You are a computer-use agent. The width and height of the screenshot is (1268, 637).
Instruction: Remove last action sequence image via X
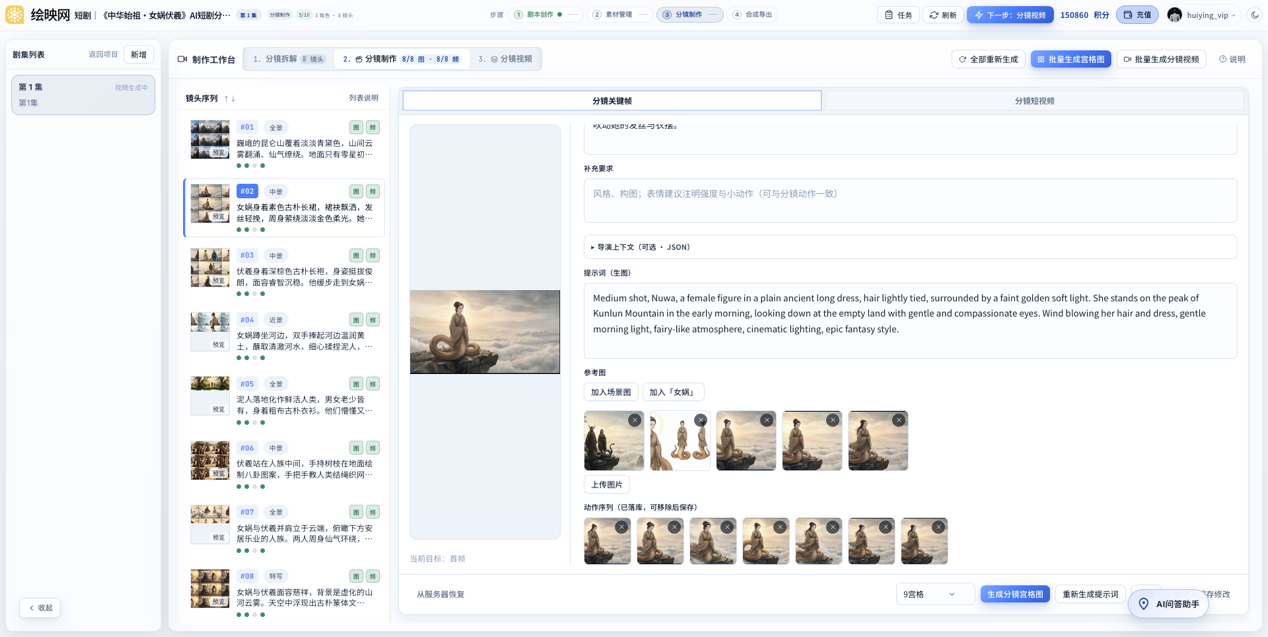938,527
